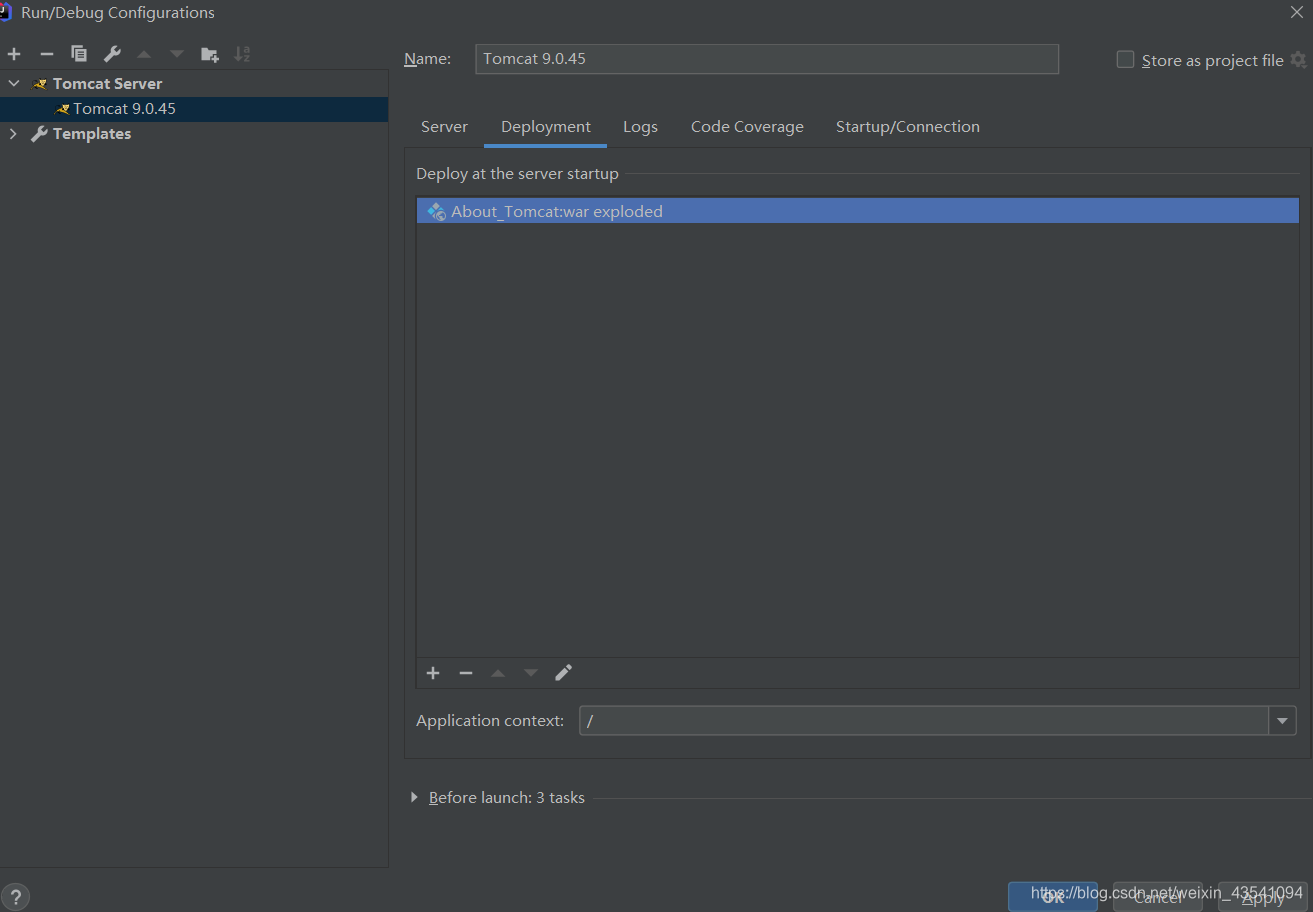Click the Apply button
1313x912 pixels.
[x=1263, y=896]
